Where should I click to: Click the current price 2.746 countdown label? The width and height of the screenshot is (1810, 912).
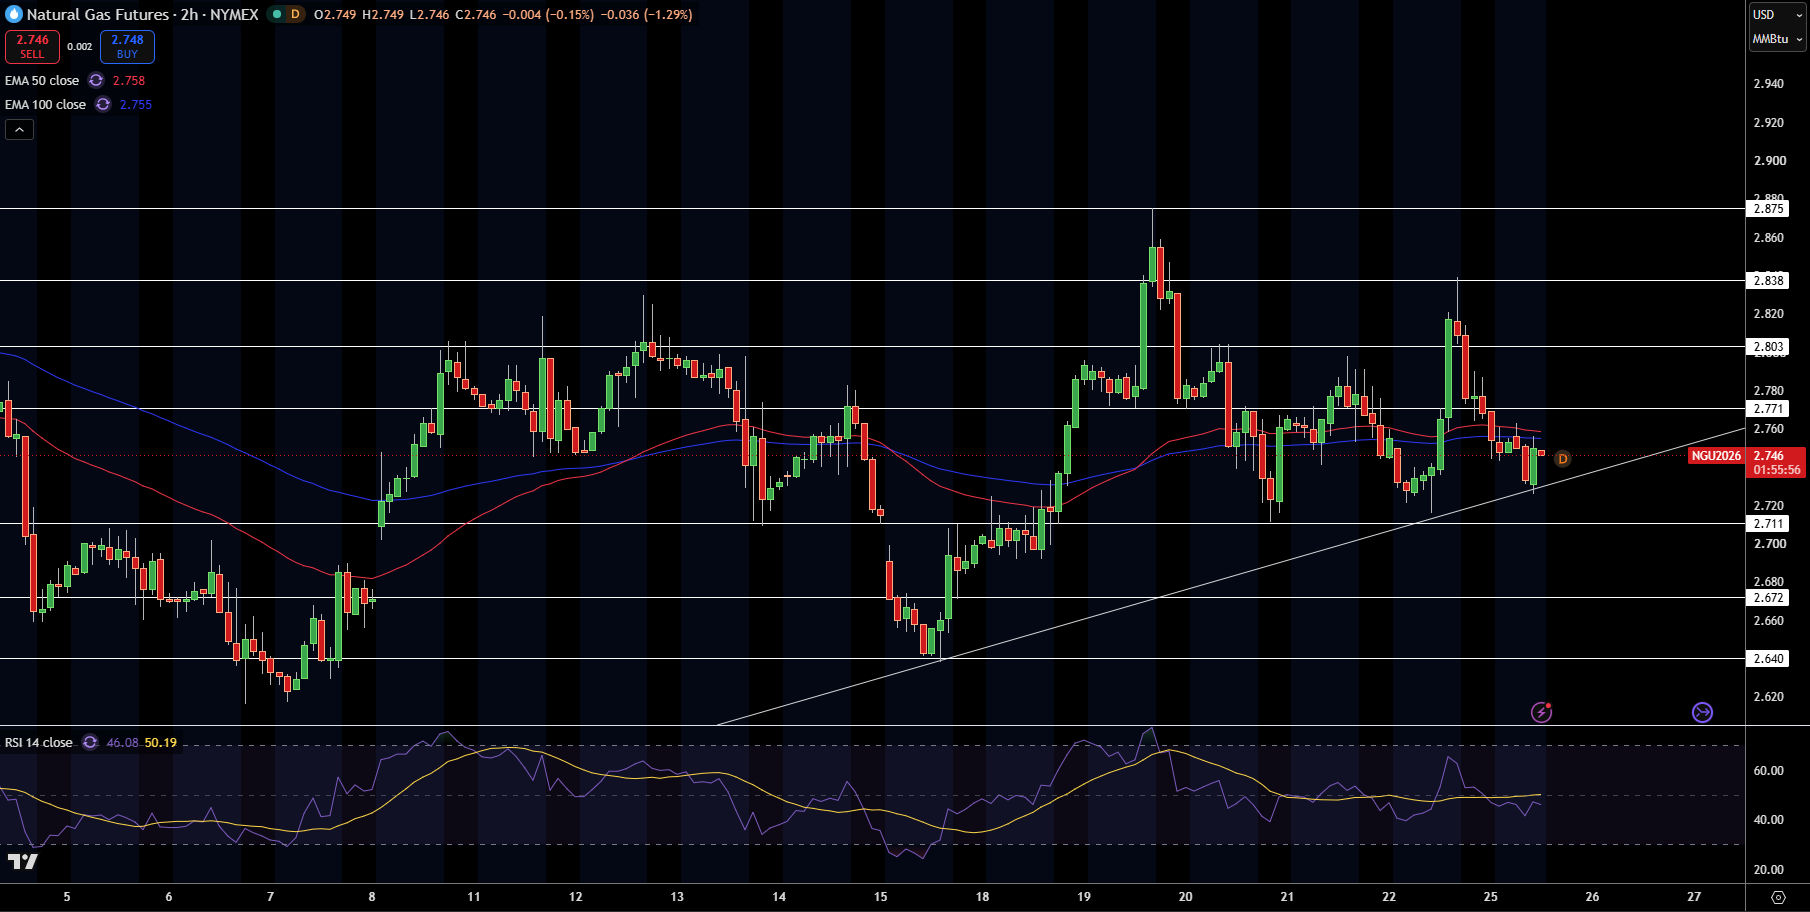(1776, 463)
